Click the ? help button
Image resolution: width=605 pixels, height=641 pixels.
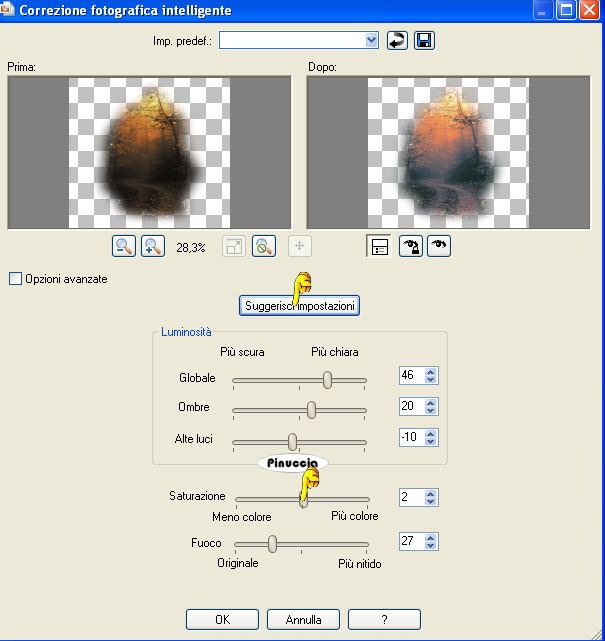tap(384, 620)
